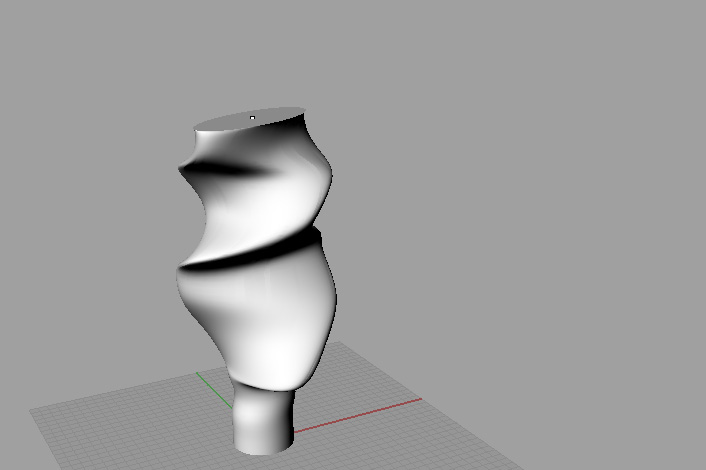The image size is (706, 470).
Task: Click the twisted body of the 3D vase
Action: pos(257,252)
